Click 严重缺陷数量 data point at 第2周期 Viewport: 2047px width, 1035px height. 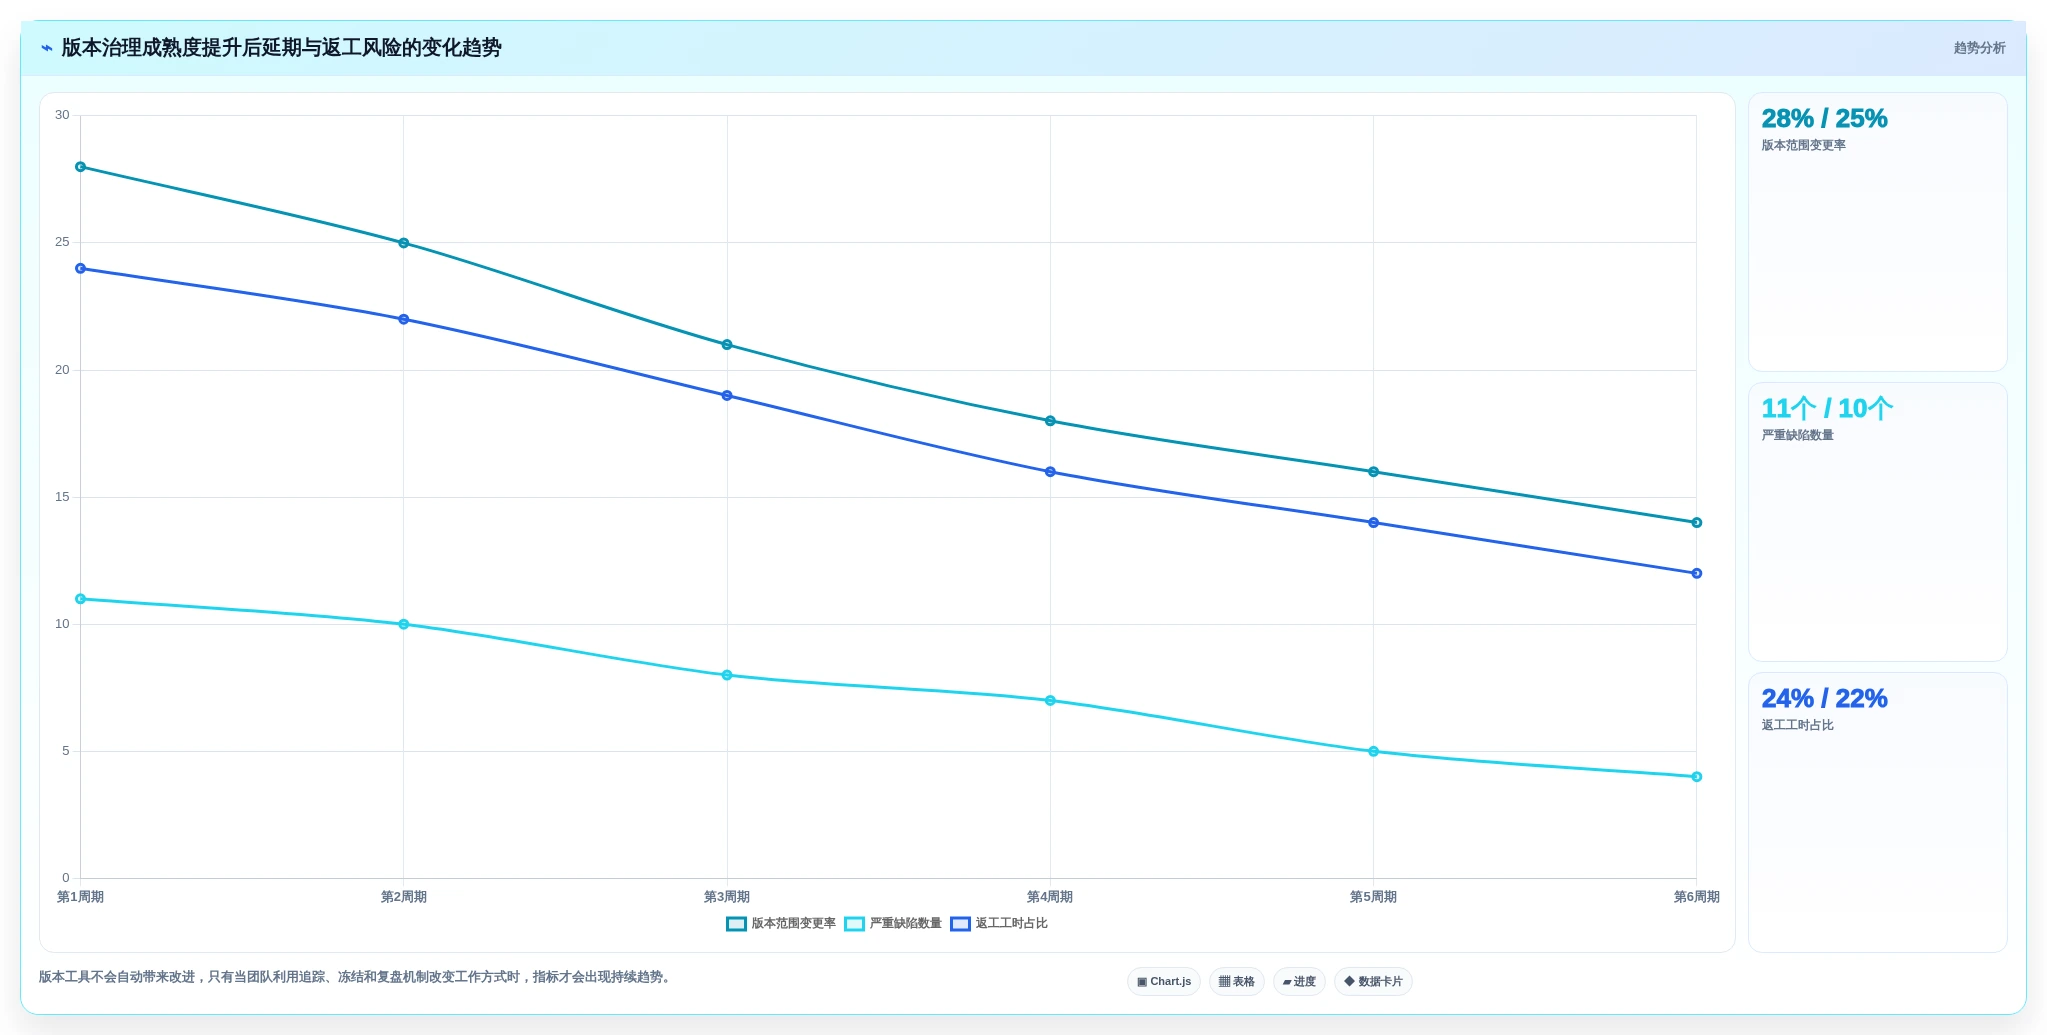tap(404, 625)
